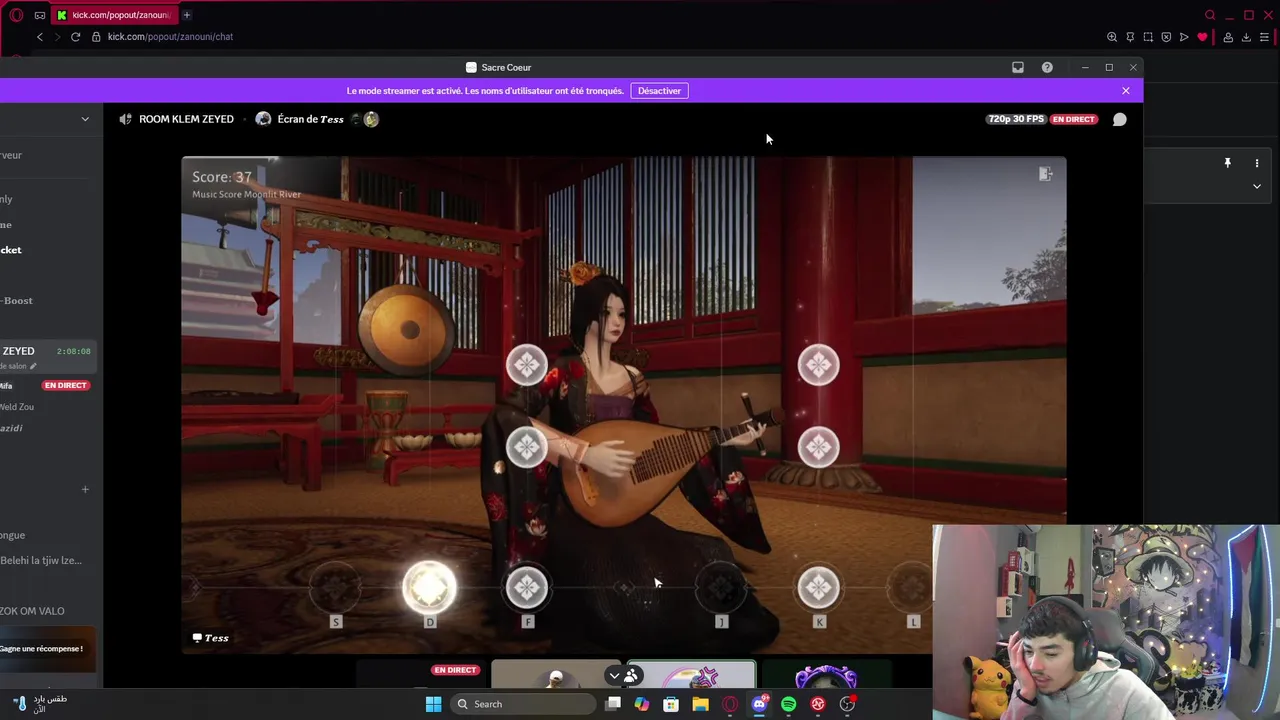The height and width of the screenshot is (720, 1280).
Task: Open Opera snapshot capture tool
Action: (1148, 37)
